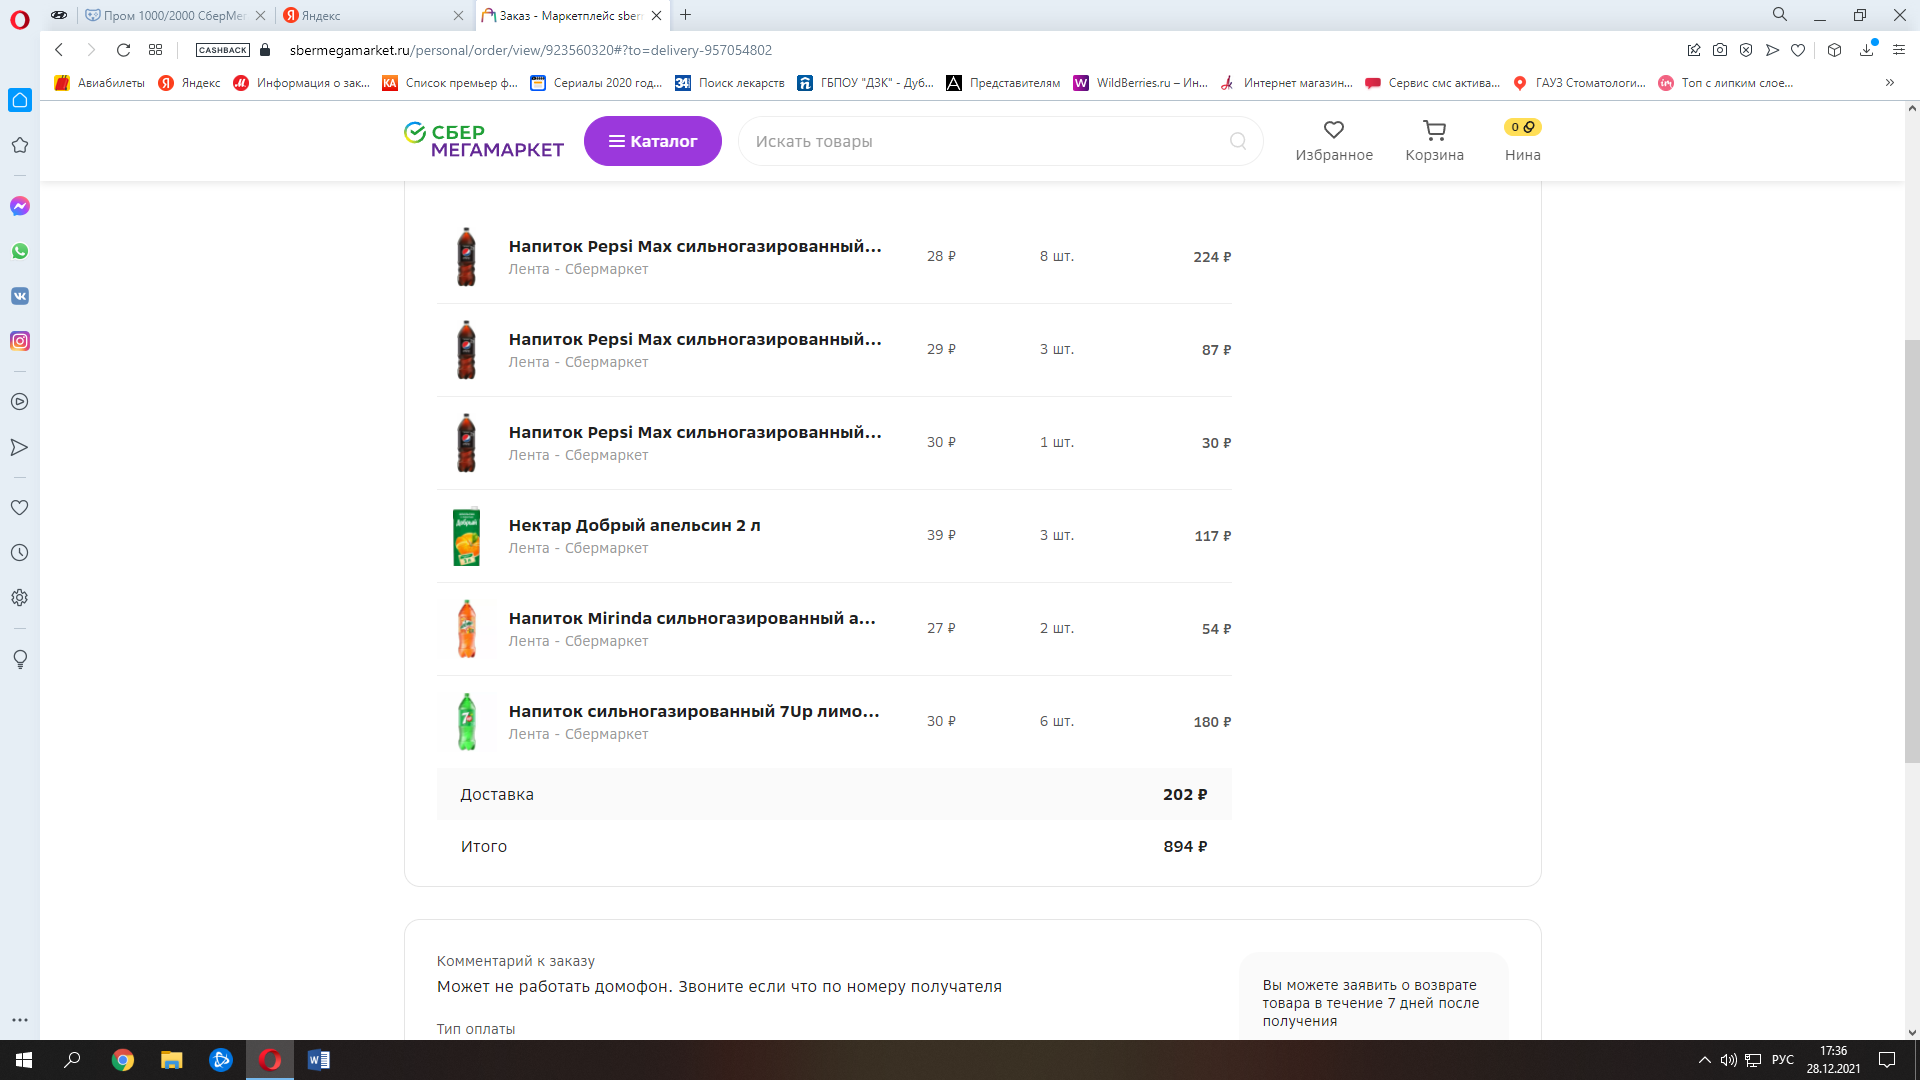
Task: Click the search magnifier in the search field
Action: 1238,141
